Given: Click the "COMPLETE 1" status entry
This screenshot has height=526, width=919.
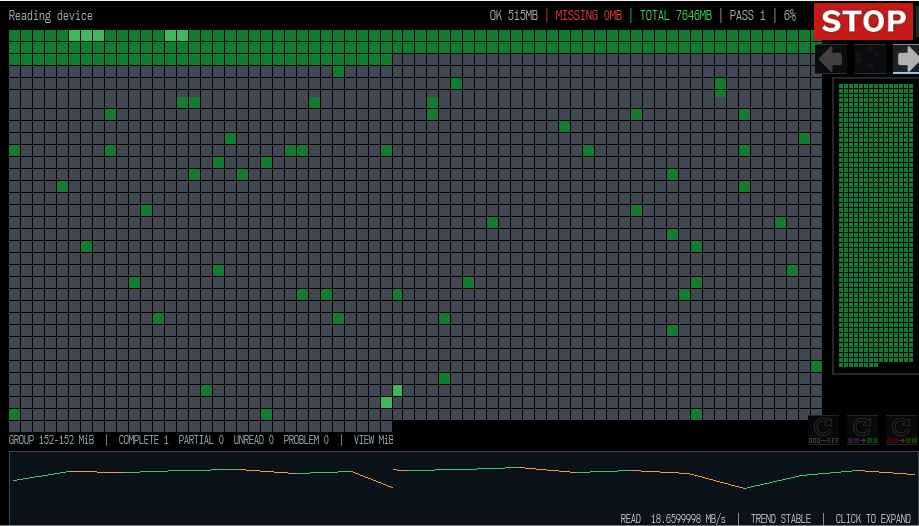Looking at the screenshot, I should (x=143, y=440).
